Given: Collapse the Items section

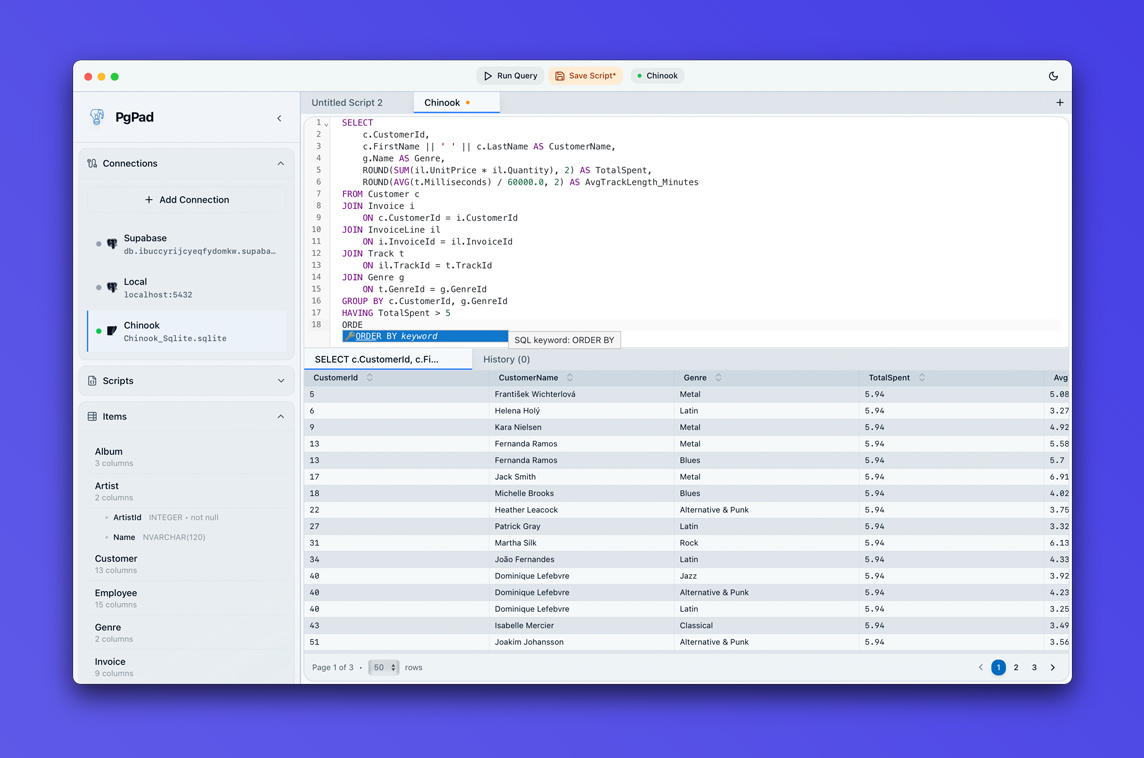Looking at the screenshot, I should [280, 417].
